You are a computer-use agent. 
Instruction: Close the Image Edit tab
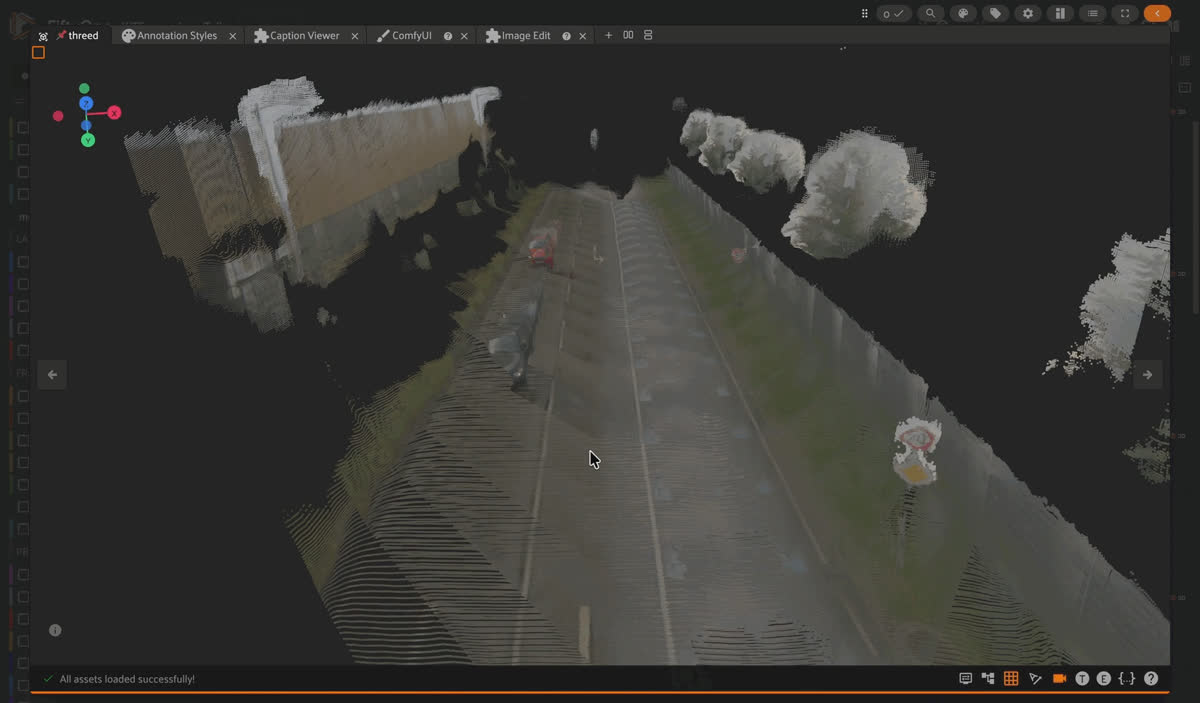point(583,36)
